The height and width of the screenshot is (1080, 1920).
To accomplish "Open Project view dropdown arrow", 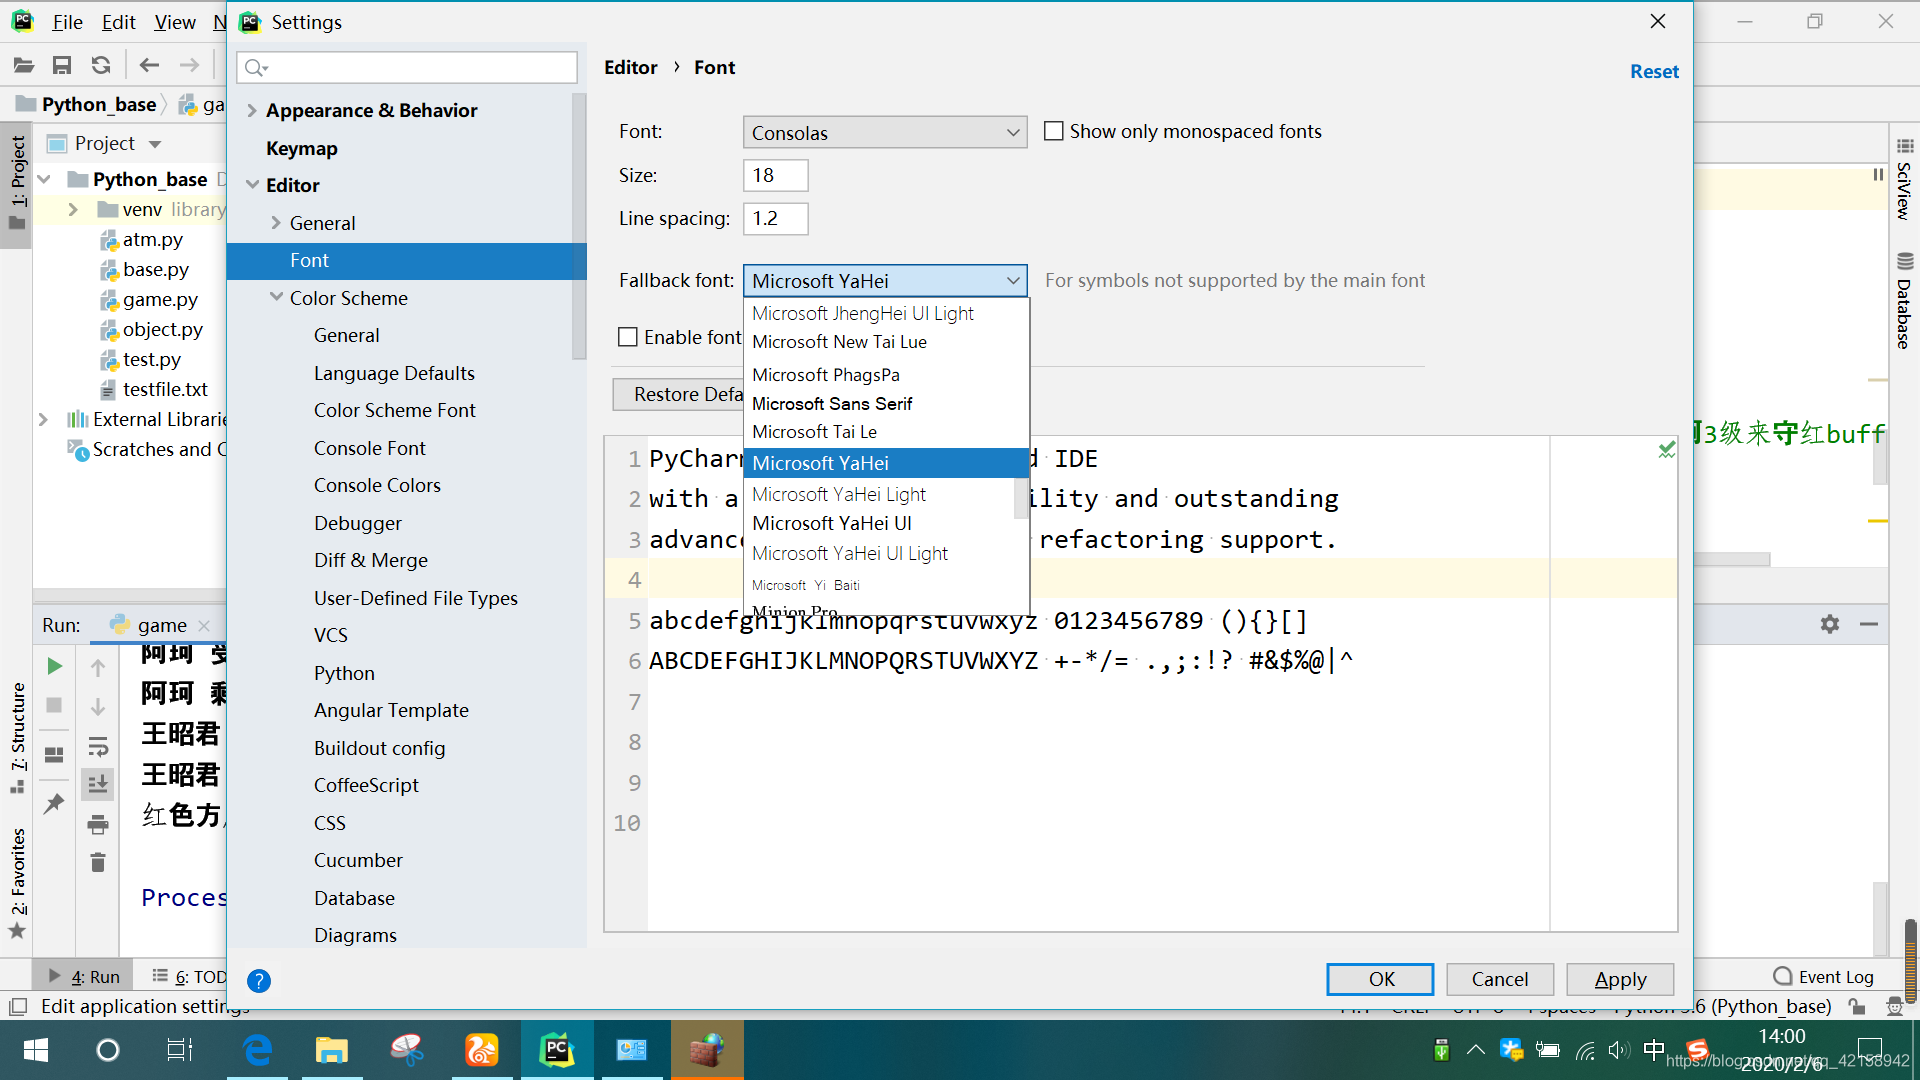I will [x=155, y=144].
